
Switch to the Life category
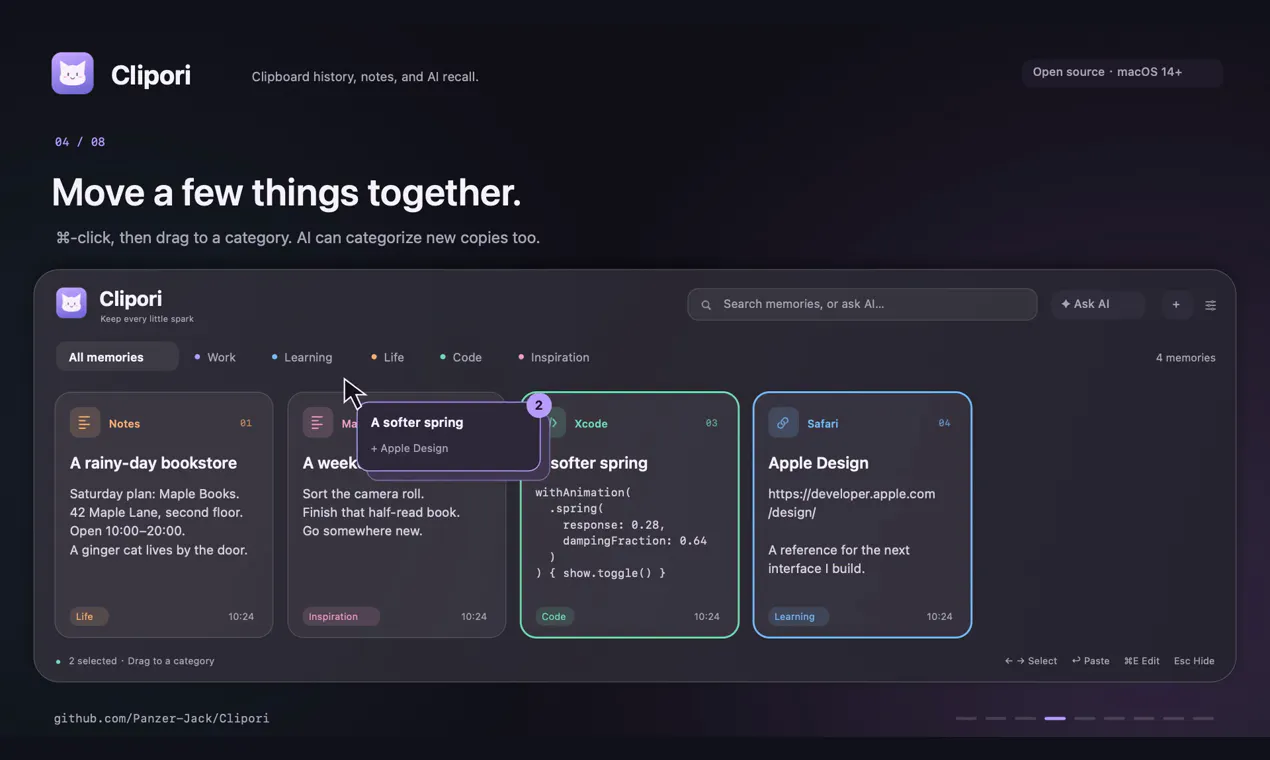(387, 357)
